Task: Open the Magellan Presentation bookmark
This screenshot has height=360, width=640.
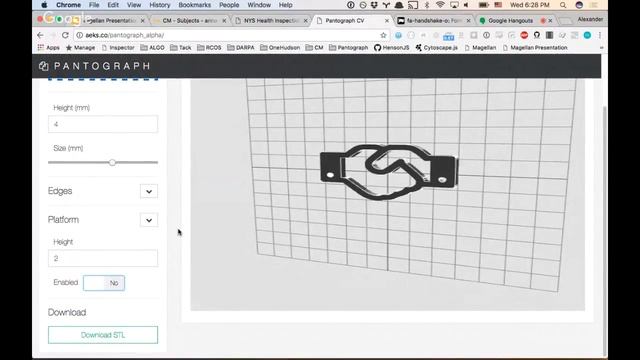Action: coord(535,48)
